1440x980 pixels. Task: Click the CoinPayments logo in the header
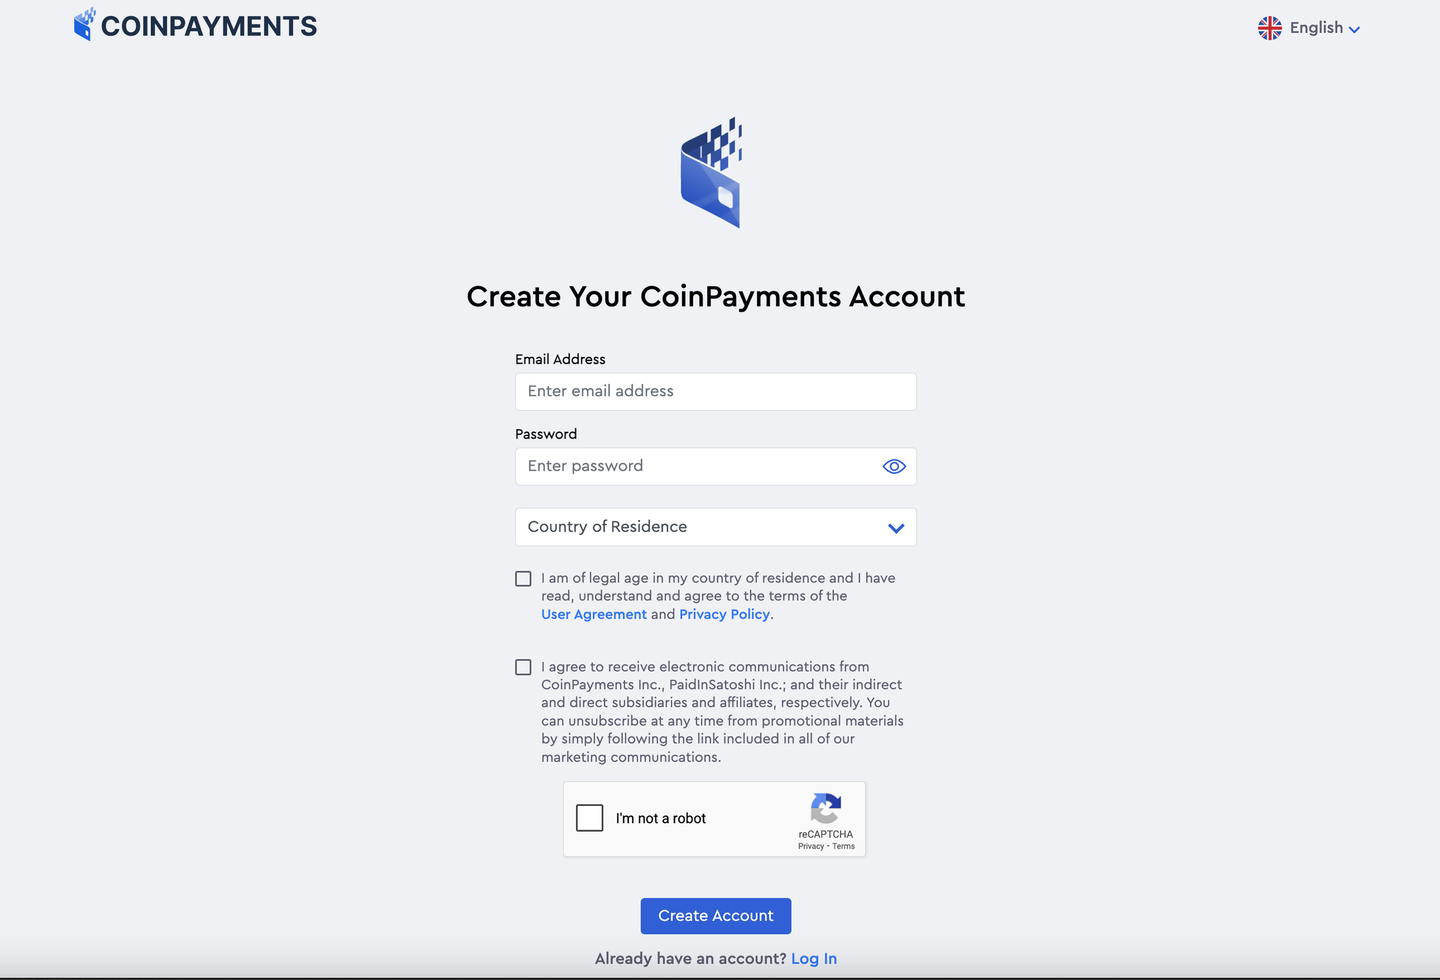pos(85,24)
